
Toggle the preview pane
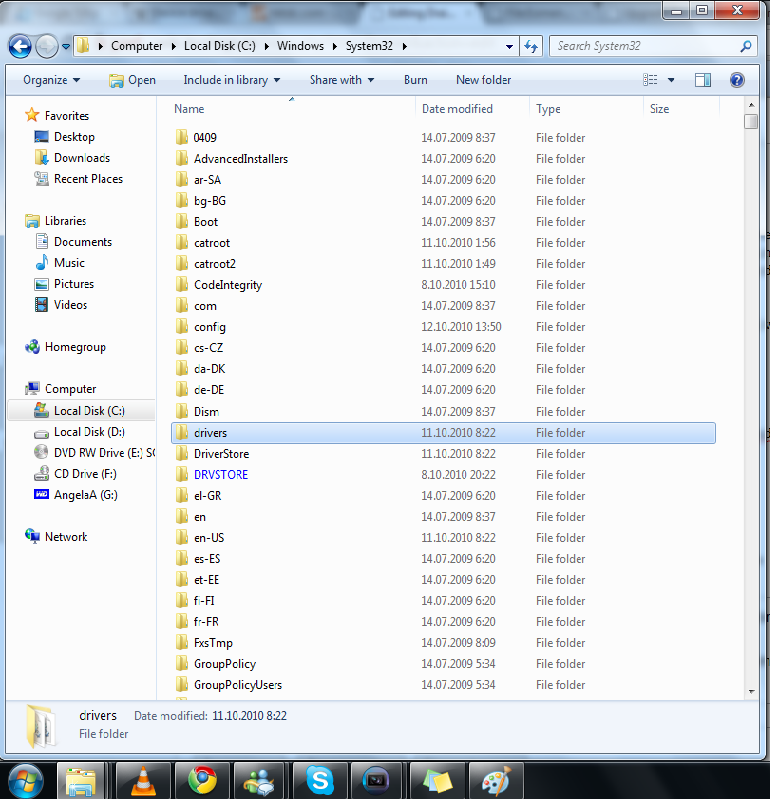(703, 80)
